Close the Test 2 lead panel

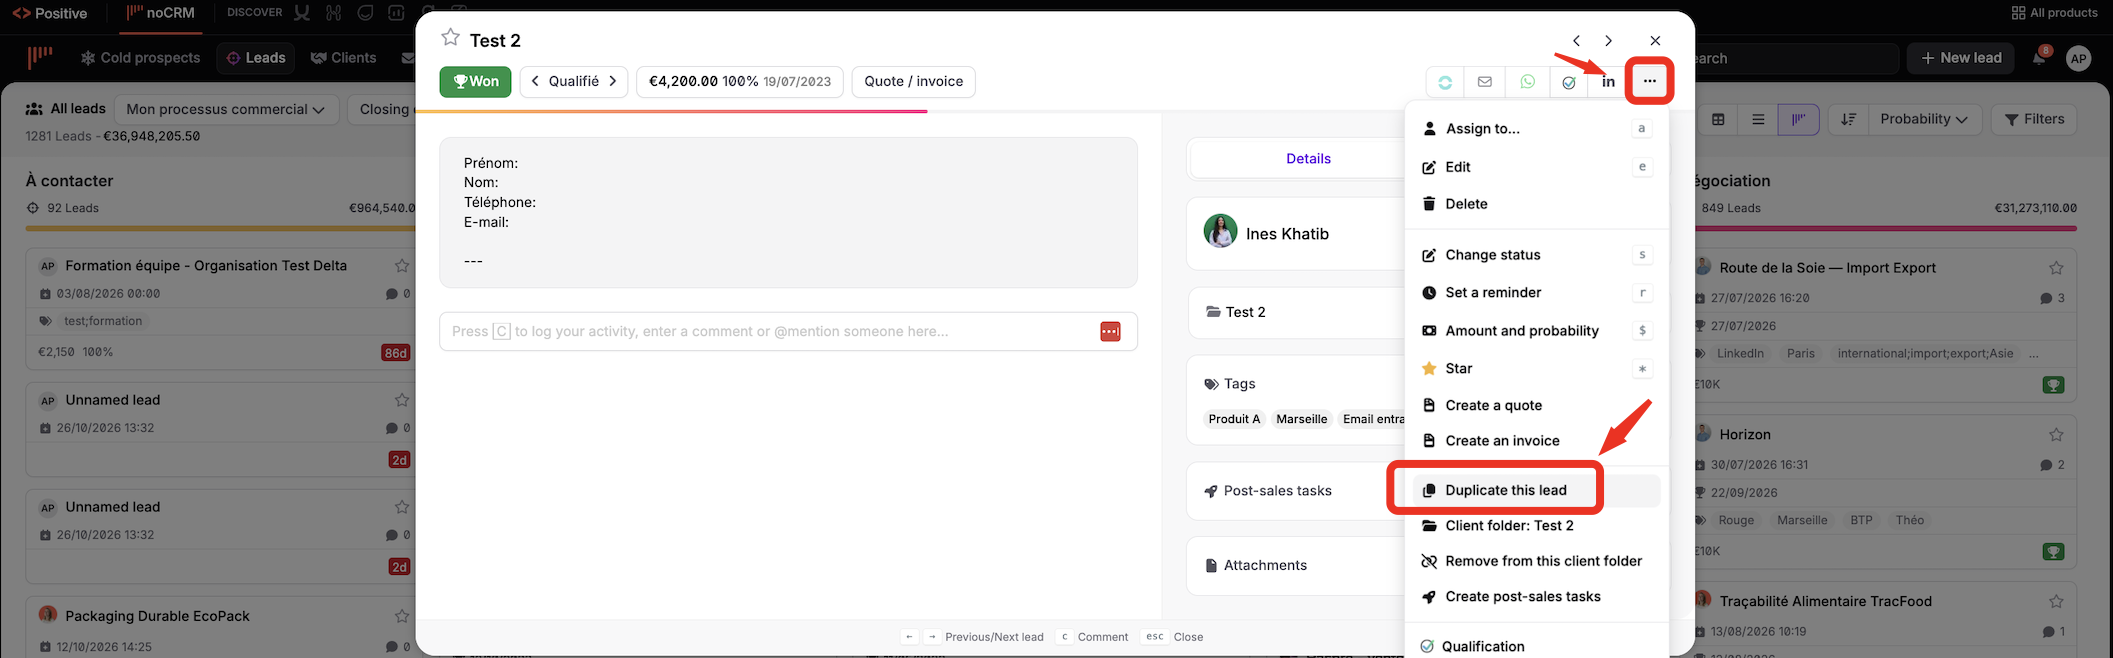tap(1655, 41)
